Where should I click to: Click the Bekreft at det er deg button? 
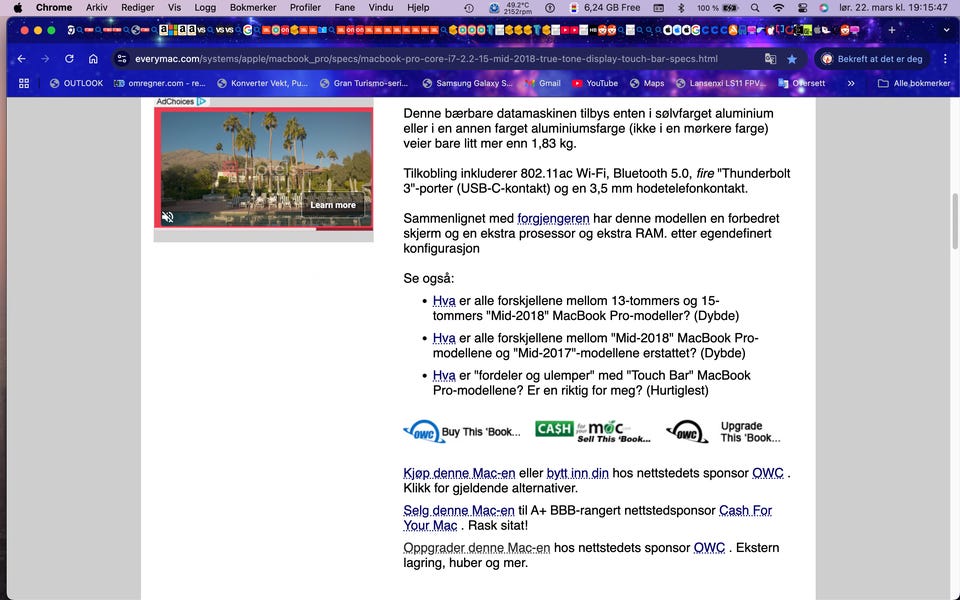pos(872,59)
